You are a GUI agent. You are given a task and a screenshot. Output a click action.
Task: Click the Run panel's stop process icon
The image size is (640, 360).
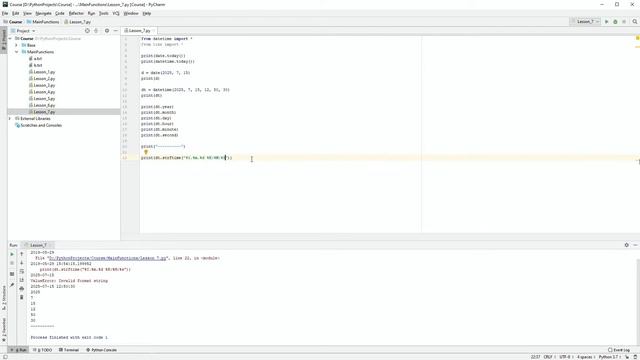[12, 263]
